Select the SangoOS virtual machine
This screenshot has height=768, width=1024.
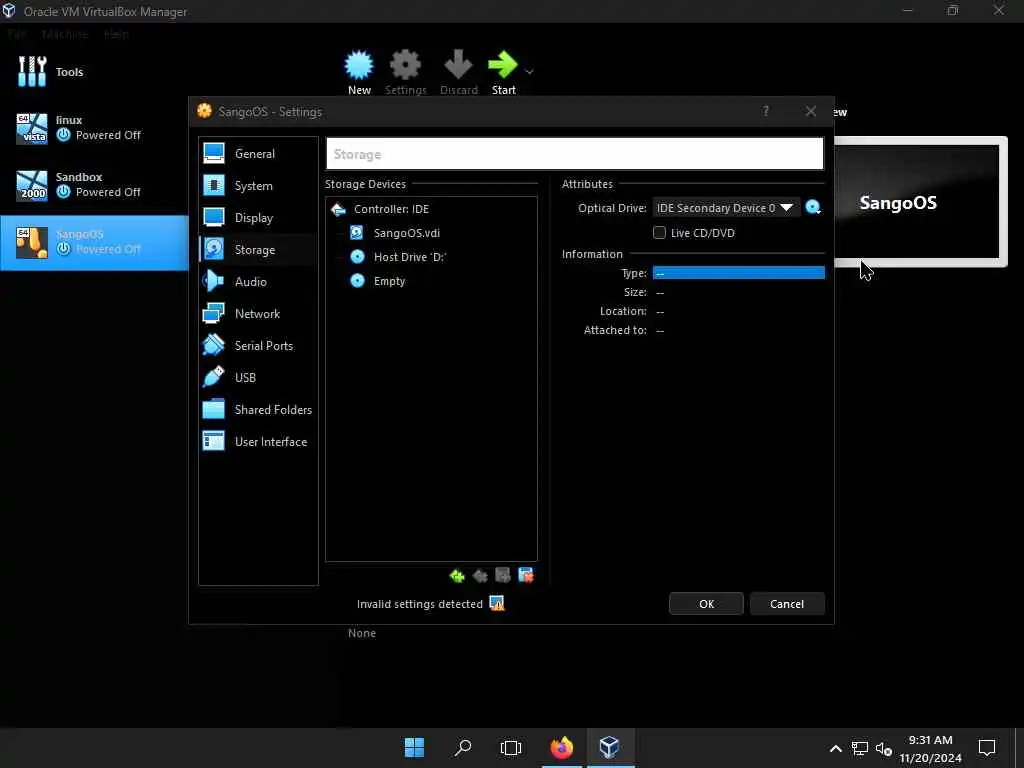click(x=94, y=242)
